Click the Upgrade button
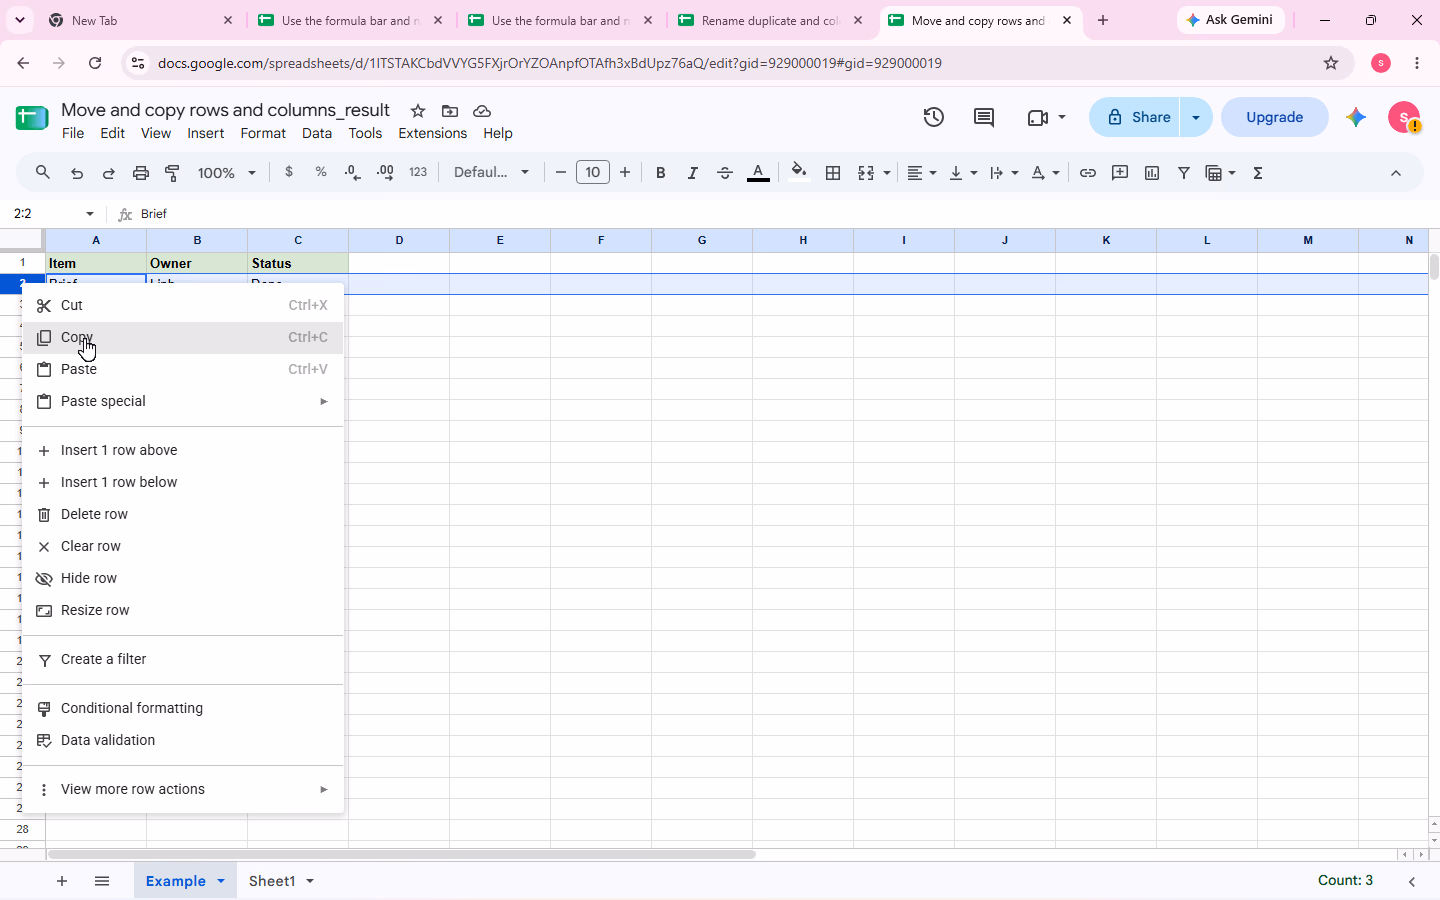1440x900 pixels. point(1275,117)
